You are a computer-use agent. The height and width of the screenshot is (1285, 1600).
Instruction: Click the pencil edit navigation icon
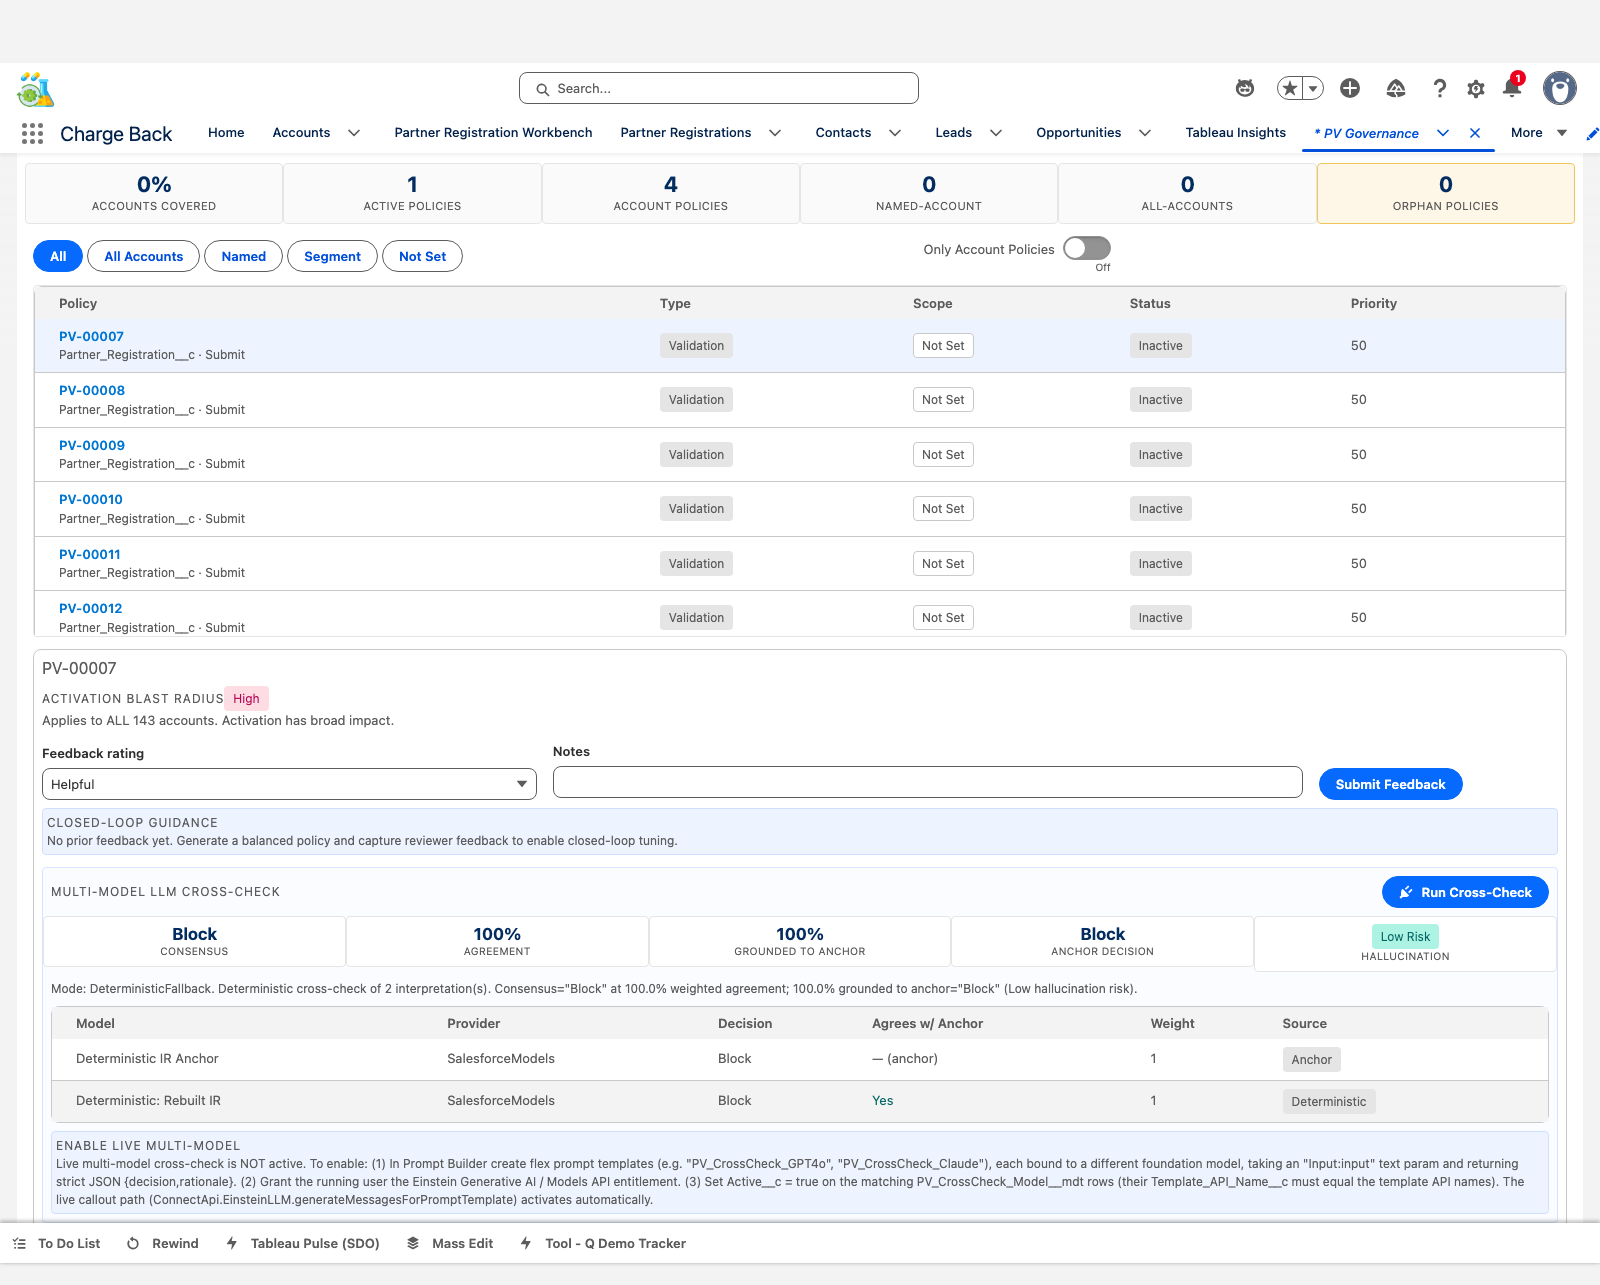click(1592, 133)
